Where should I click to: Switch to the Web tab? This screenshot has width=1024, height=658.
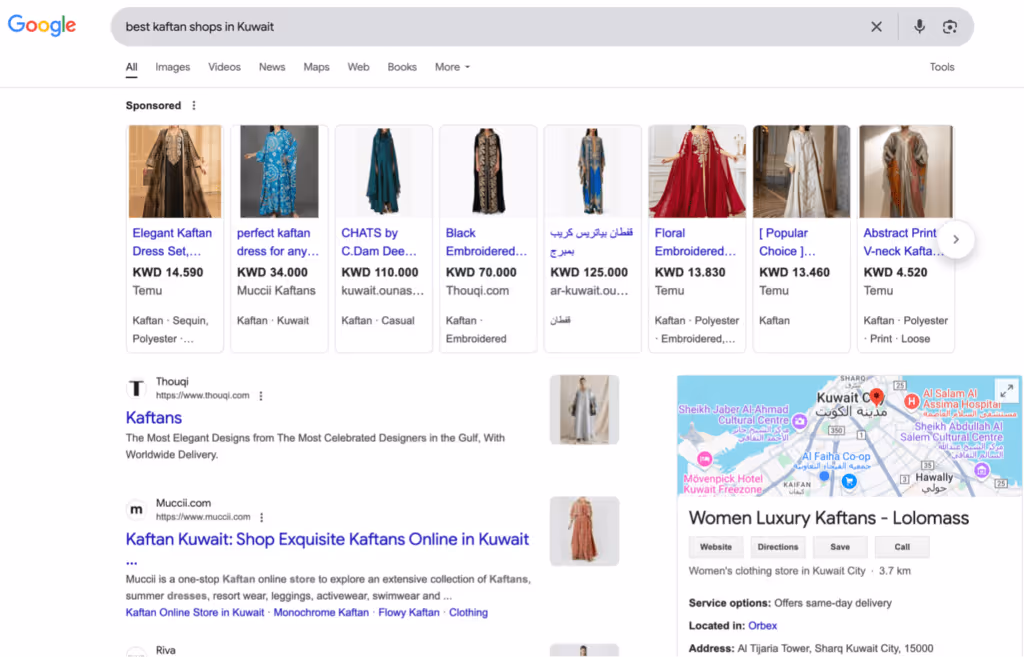tap(358, 67)
